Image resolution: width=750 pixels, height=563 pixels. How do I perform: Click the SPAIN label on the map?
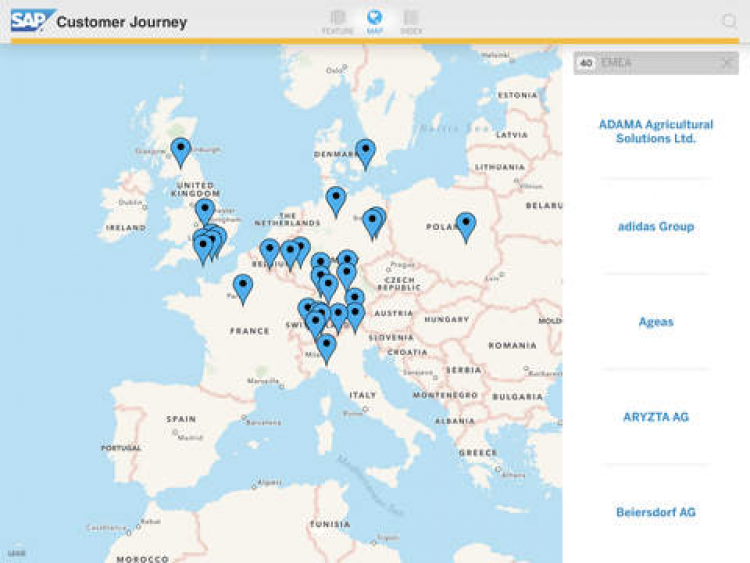pyautogui.click(x=181, y=419)
